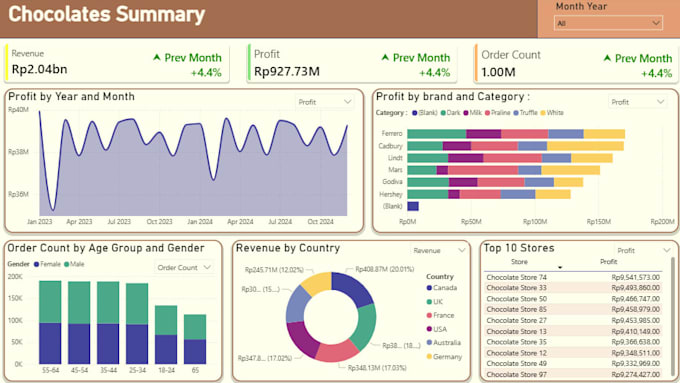Click the Dark category legend swatch

click(x=443, y=113)
